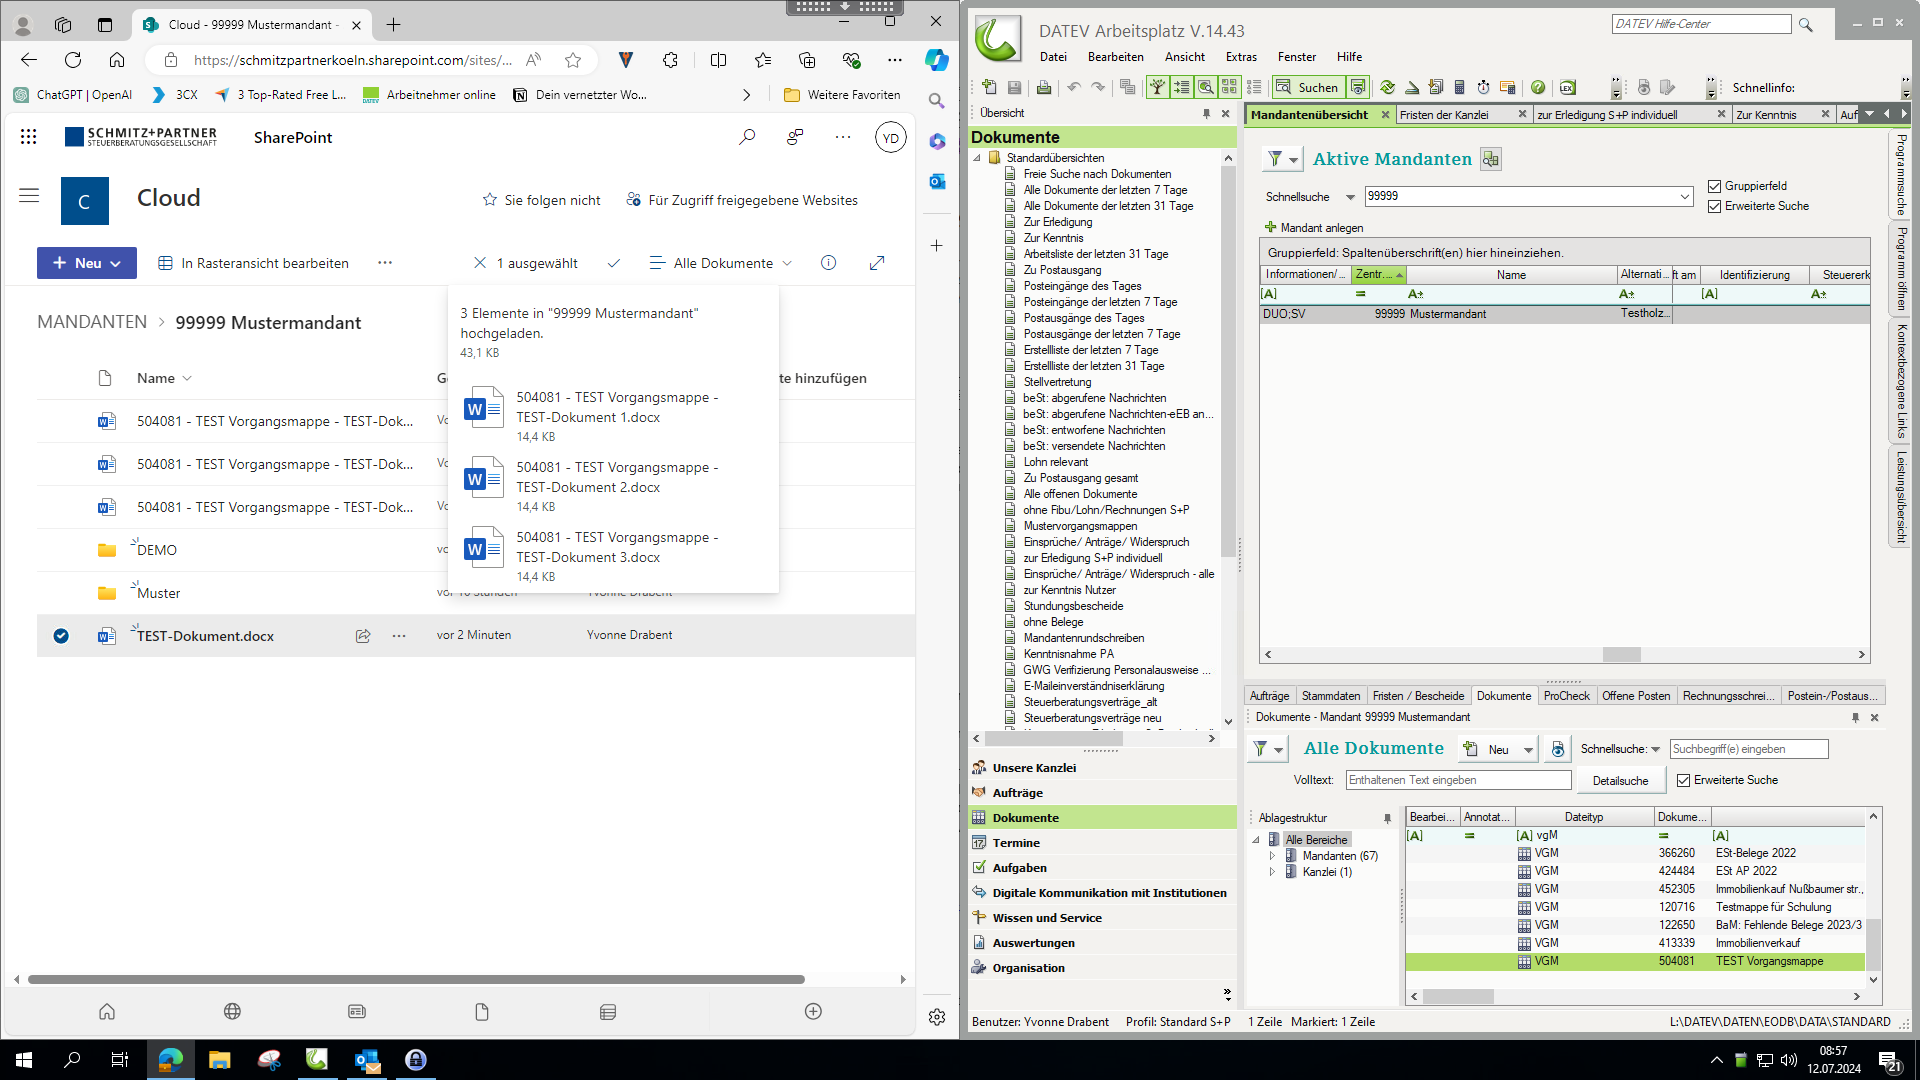
Task: Click the green help question mark icon
Action: point(1538,88)
